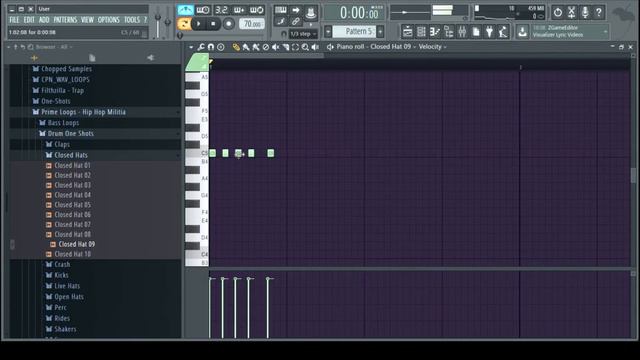Toggle pattern/song mode button
Screen dimensions: 640x360
point(184,24)
